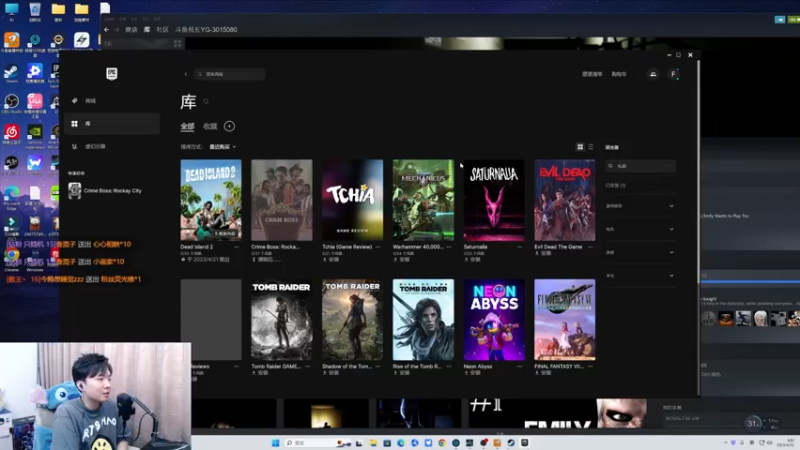Open Neon Abyss game cover
This screenshot has width=800, height=450.
pos(494,319)
